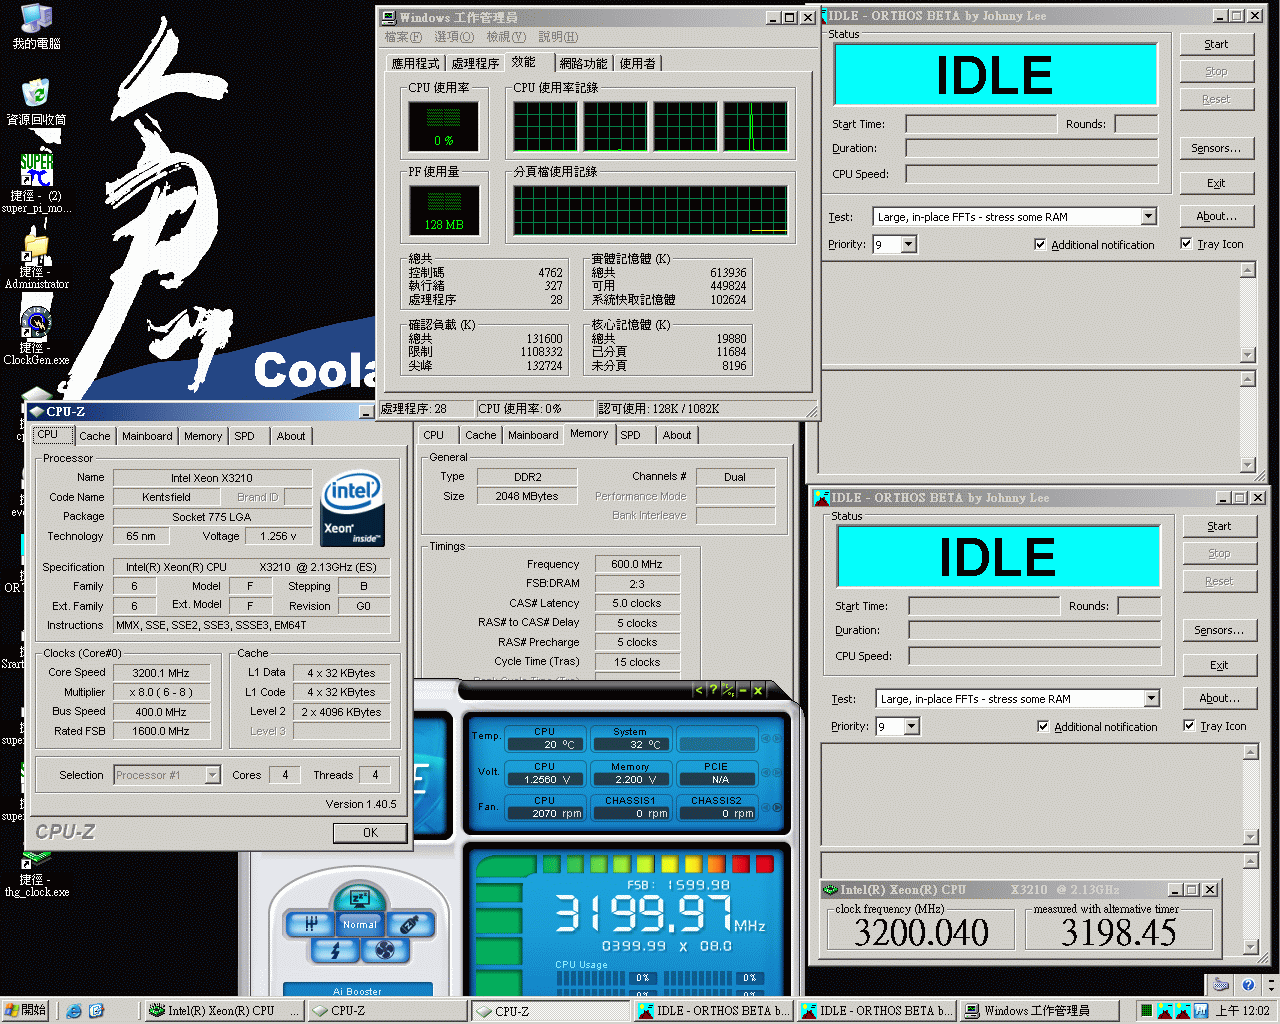Click the green CPU usage tray icon
1280x1024 pixels.
[x=1146, y=1011]
